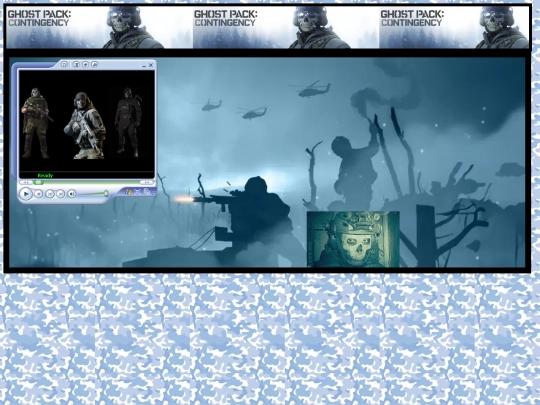Toggle full screen icon in media player
The height and width of the screenshot is (405, 540).
coord(138,191)
